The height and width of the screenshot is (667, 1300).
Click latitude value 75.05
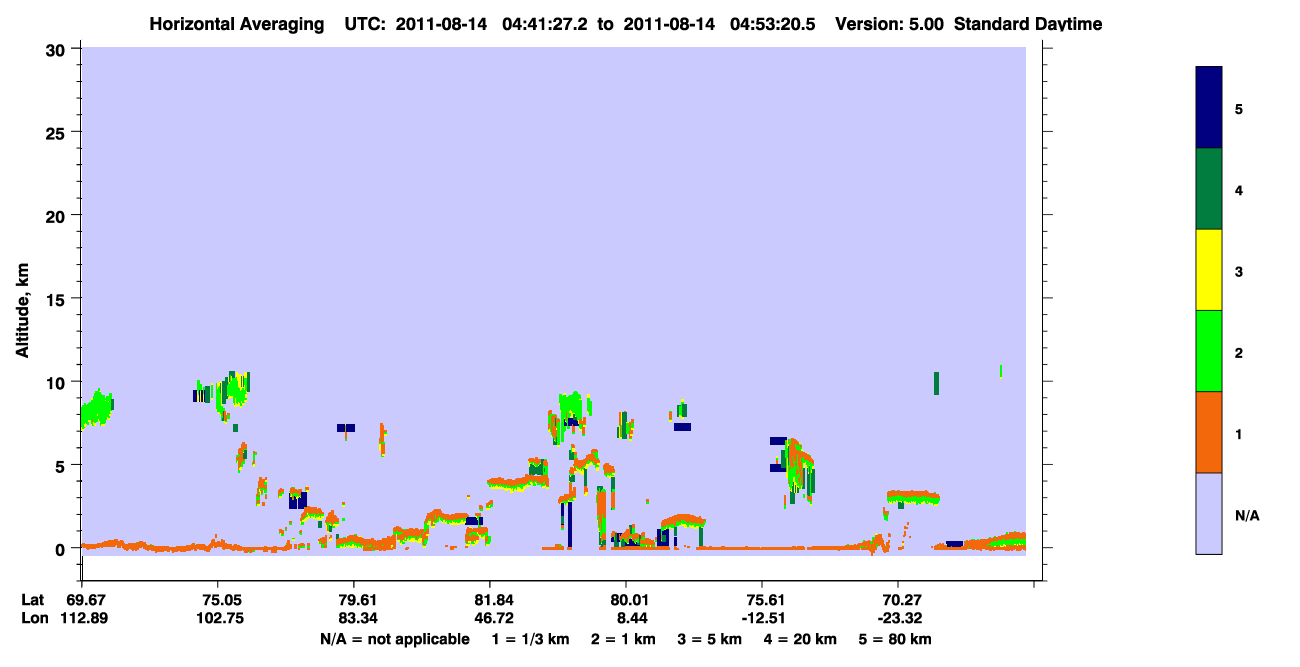click(218, 600)
